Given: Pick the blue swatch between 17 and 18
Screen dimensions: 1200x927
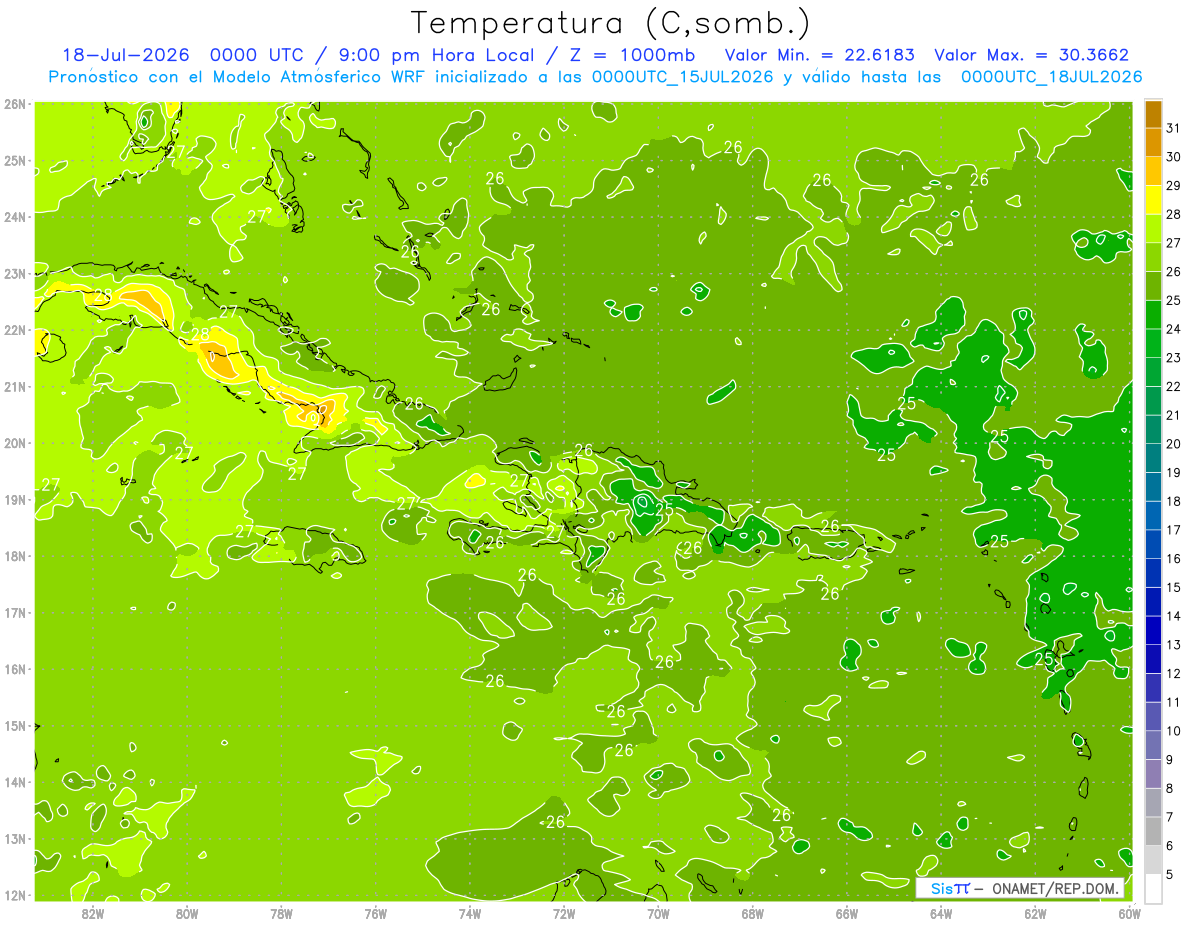Looking at the screenshot, I should 1153,516.
